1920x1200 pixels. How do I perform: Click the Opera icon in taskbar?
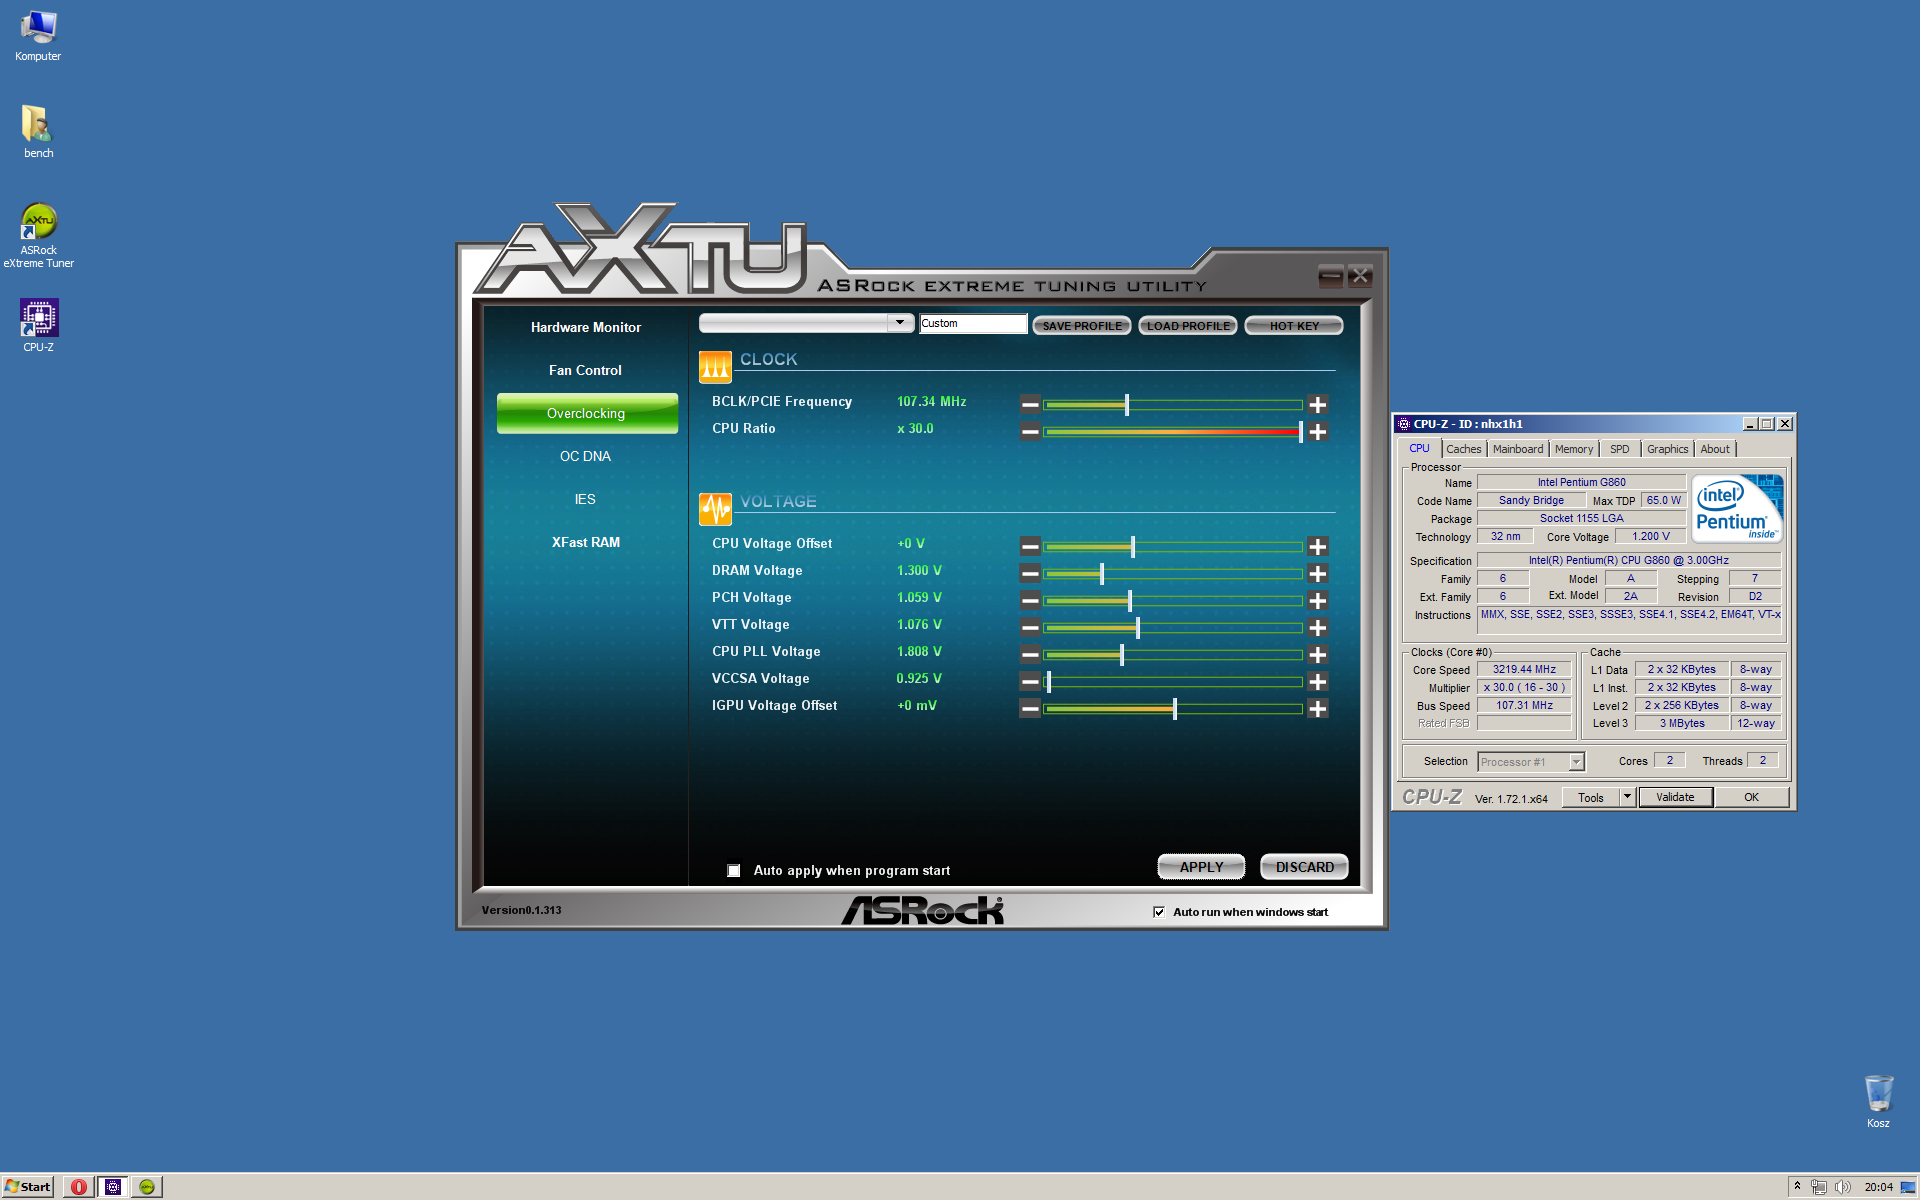click(79, 1187)
